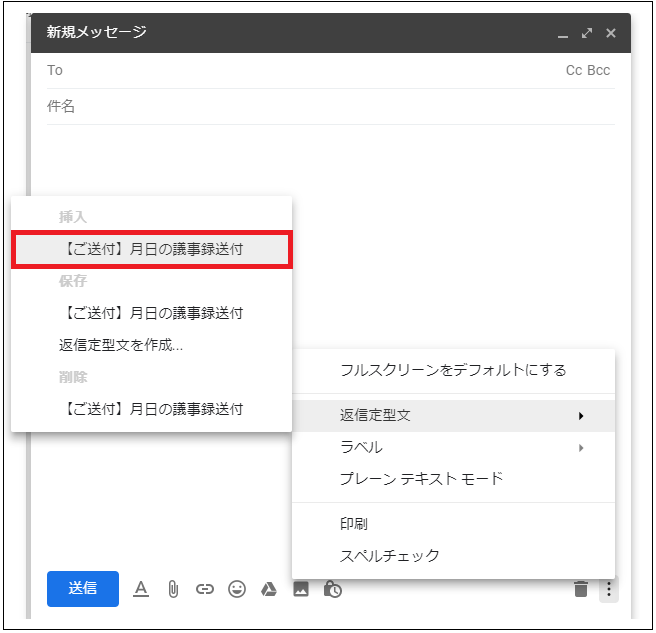Insert photo using image icon
Viewport: 656px width, 633px height.
point(301,589)
